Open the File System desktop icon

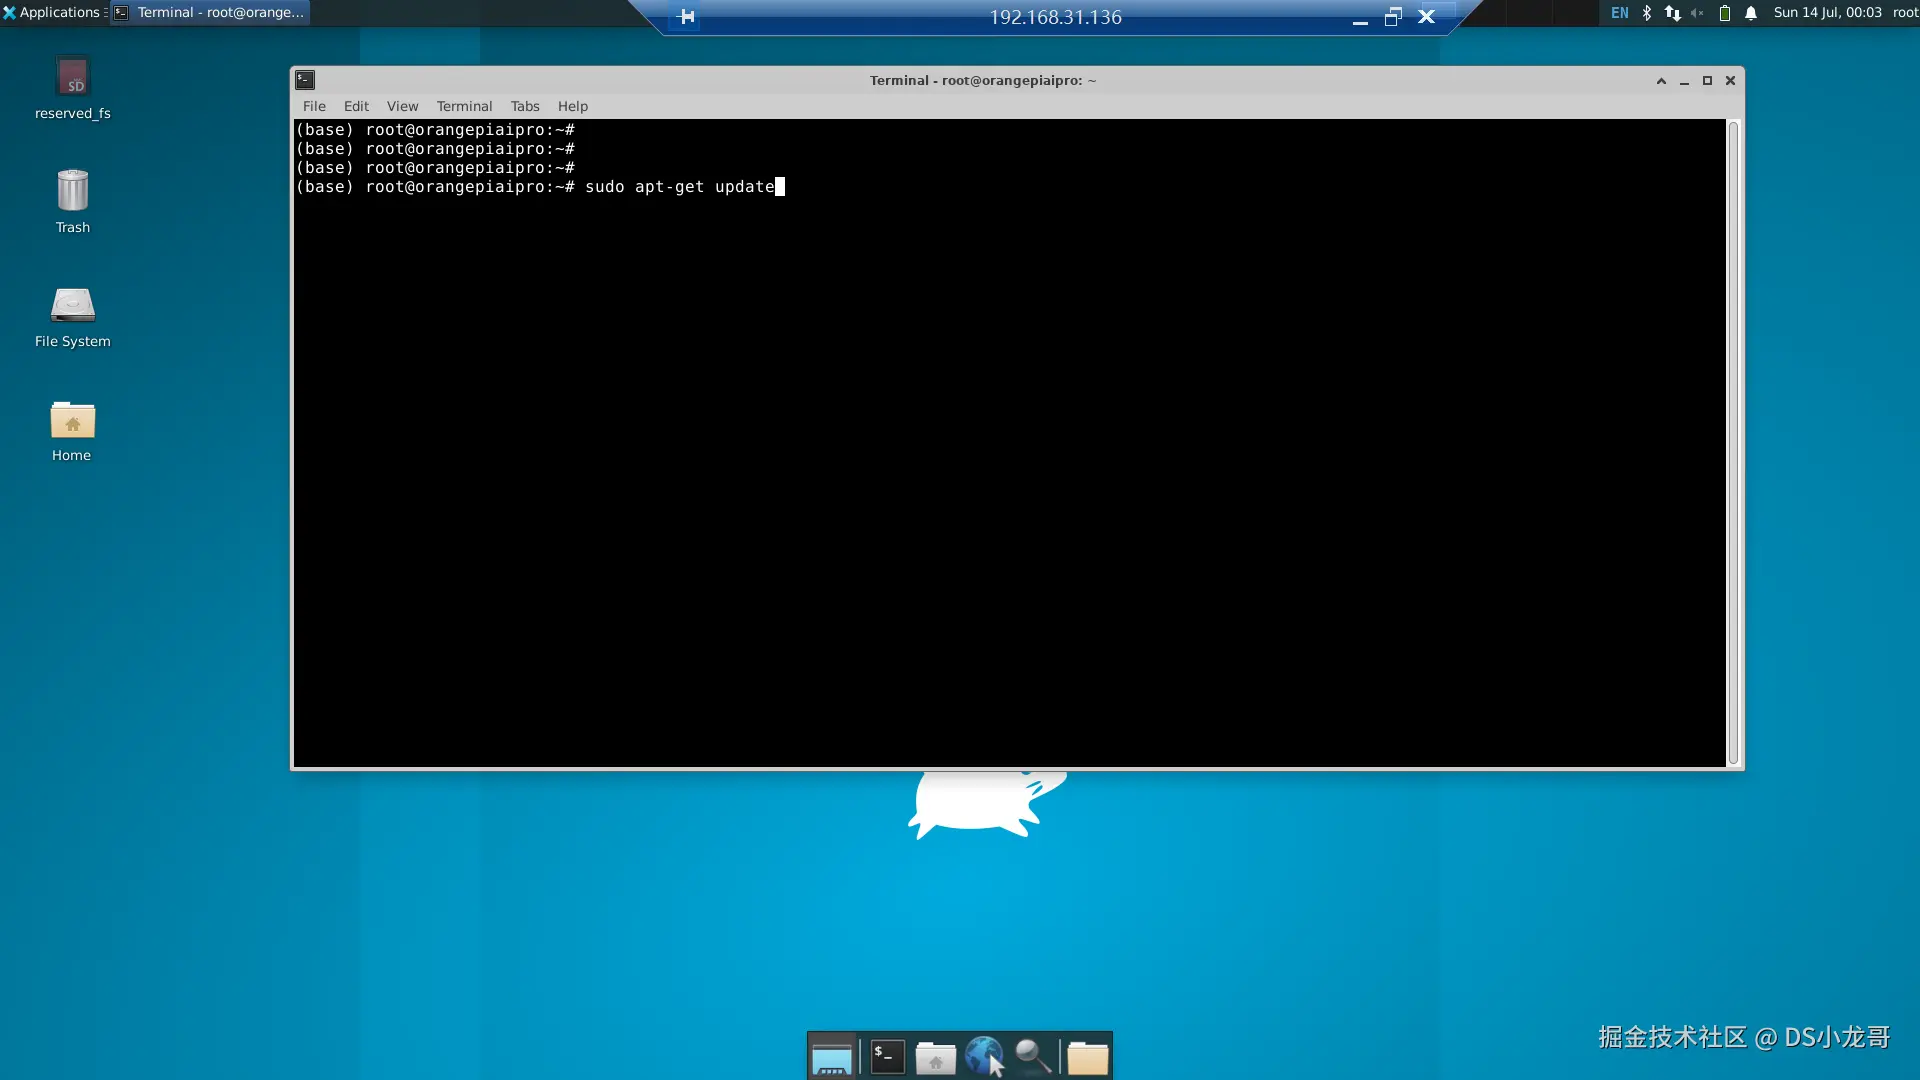click(72, 306)
